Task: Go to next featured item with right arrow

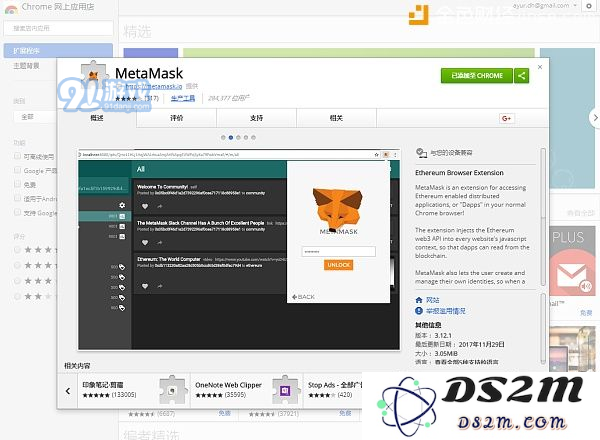Action: (x=595, y=118)
